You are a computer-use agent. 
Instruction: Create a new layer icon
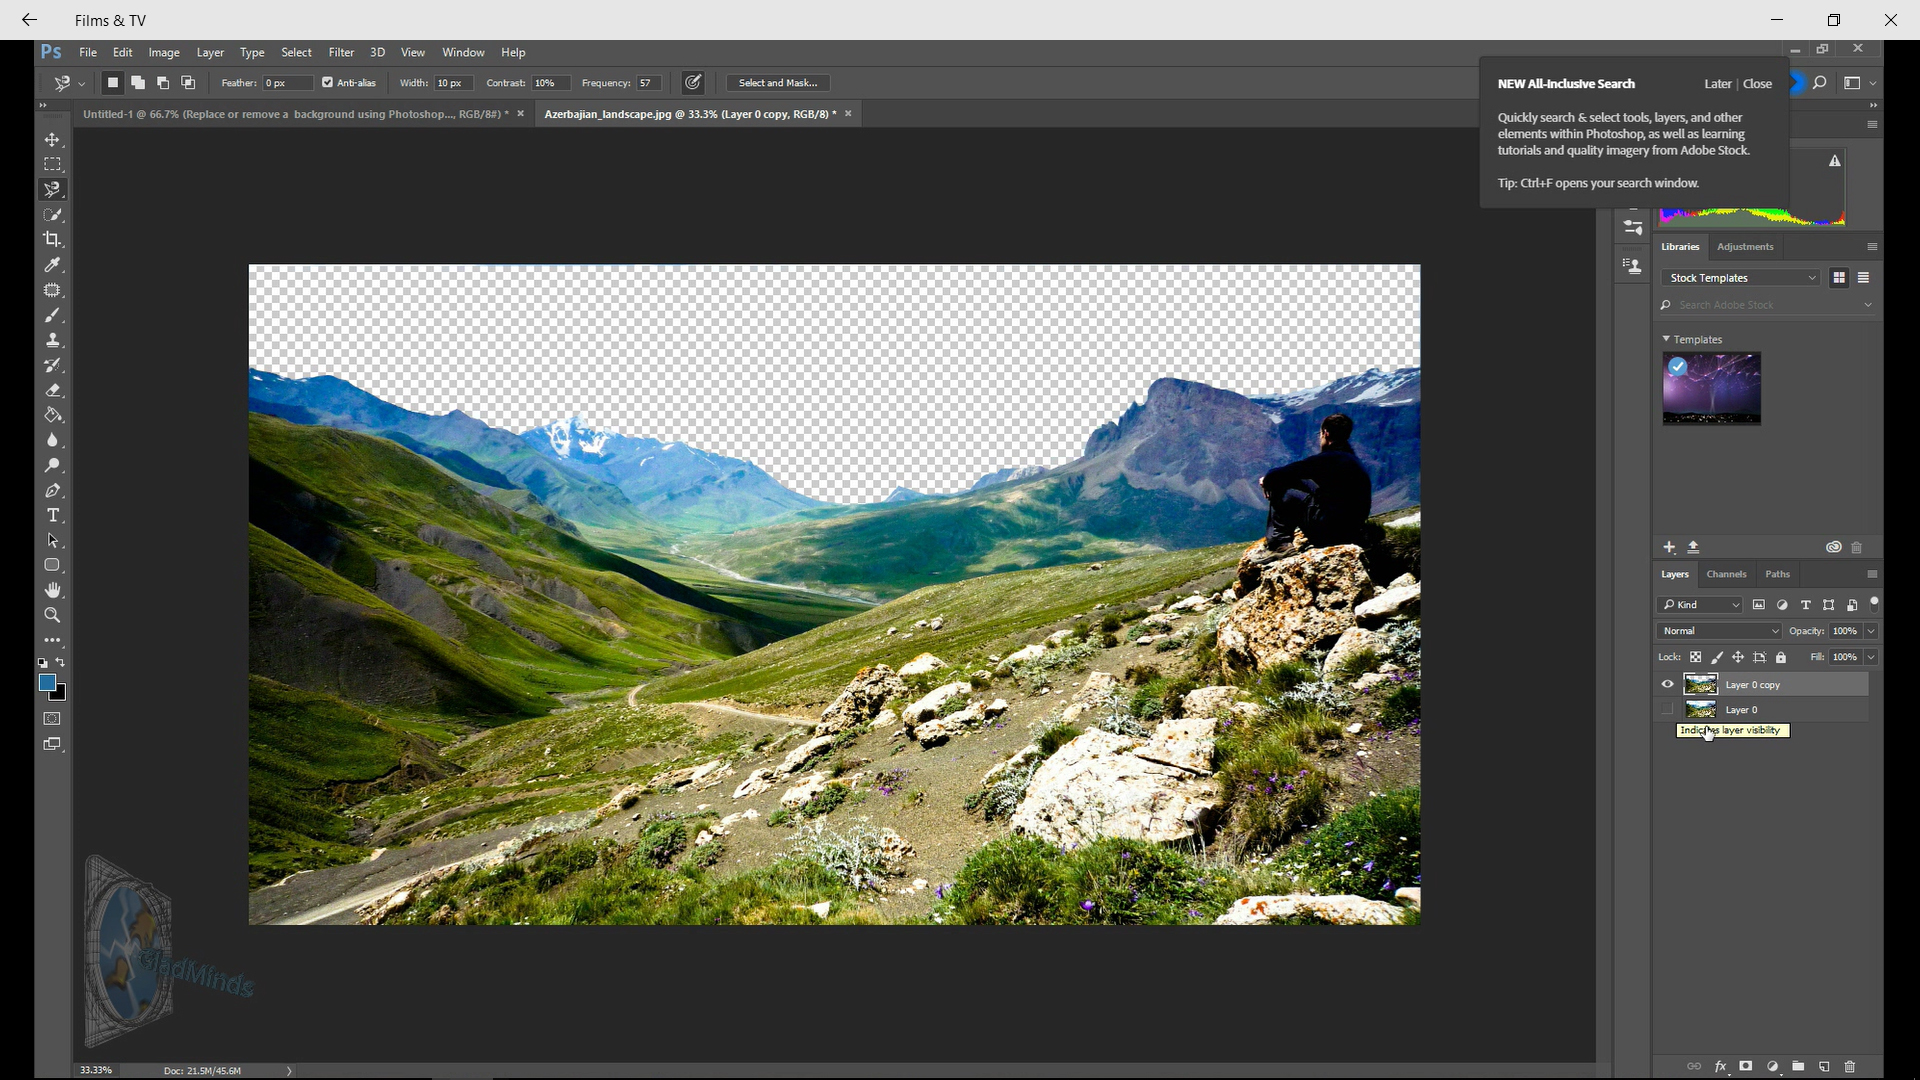pos(1824,1066)
